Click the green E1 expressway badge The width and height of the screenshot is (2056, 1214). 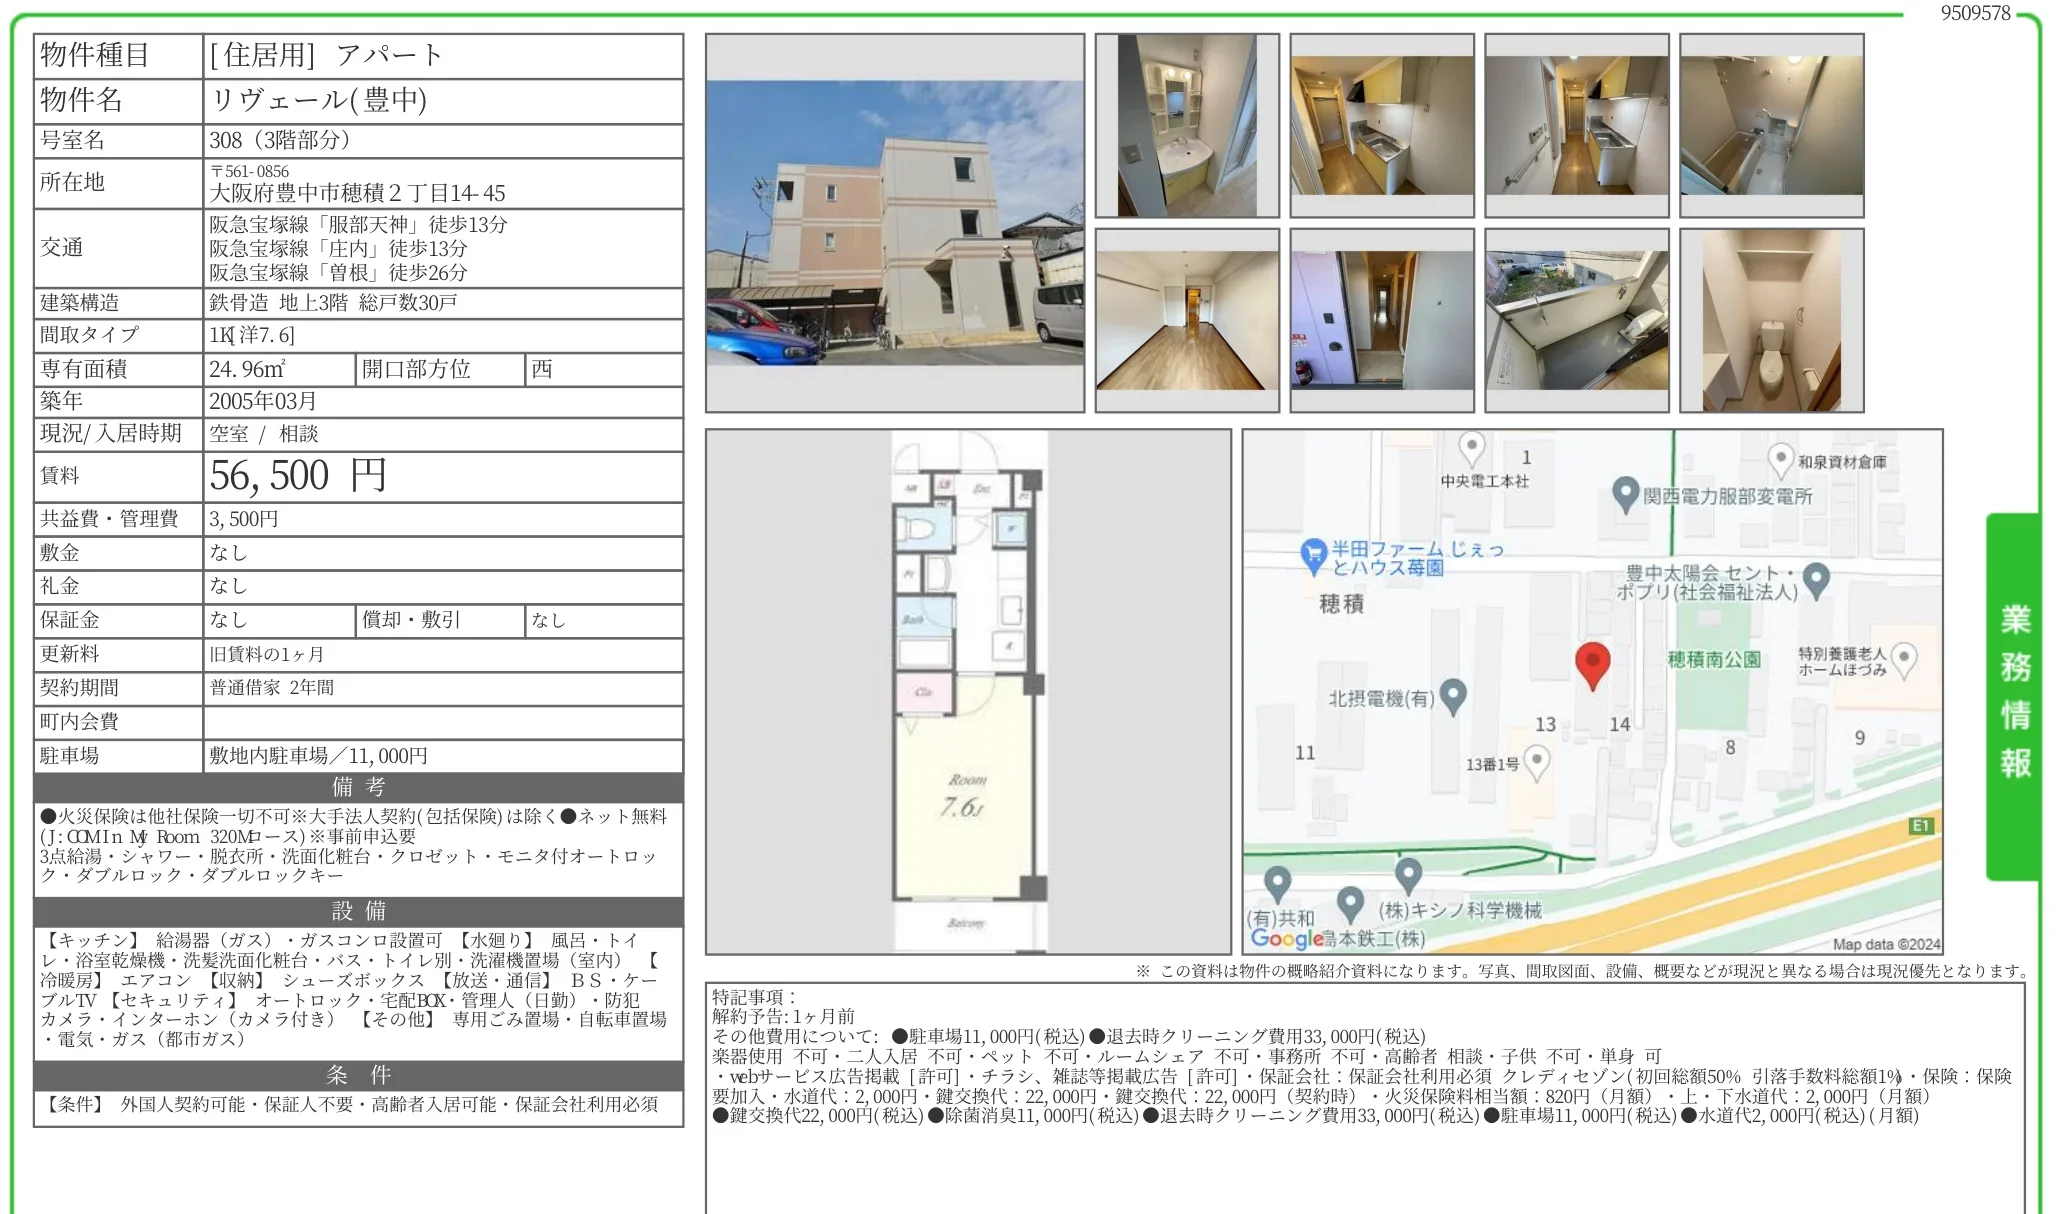1921,826
